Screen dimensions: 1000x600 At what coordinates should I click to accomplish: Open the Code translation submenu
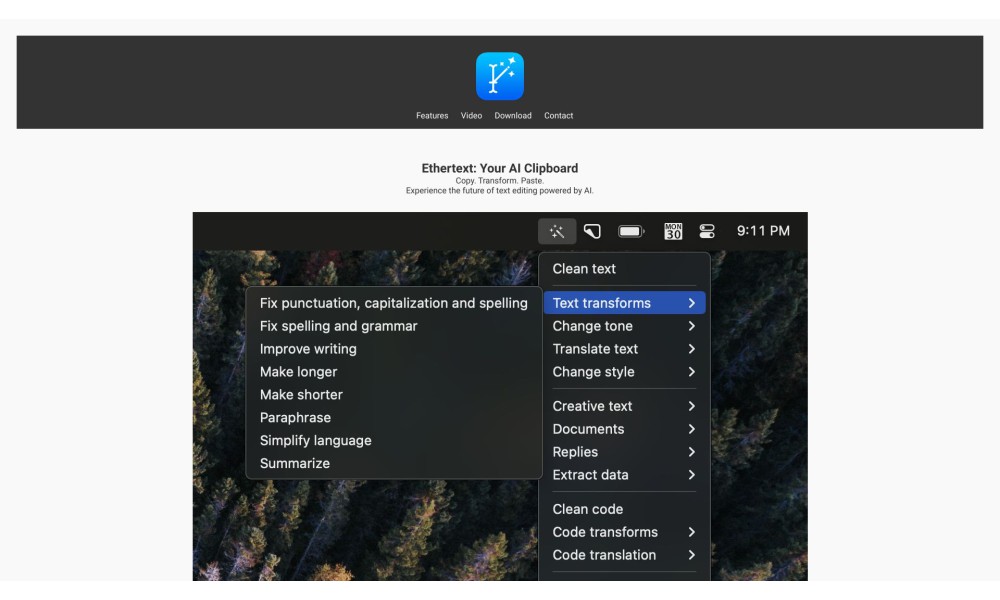(624, 555)
